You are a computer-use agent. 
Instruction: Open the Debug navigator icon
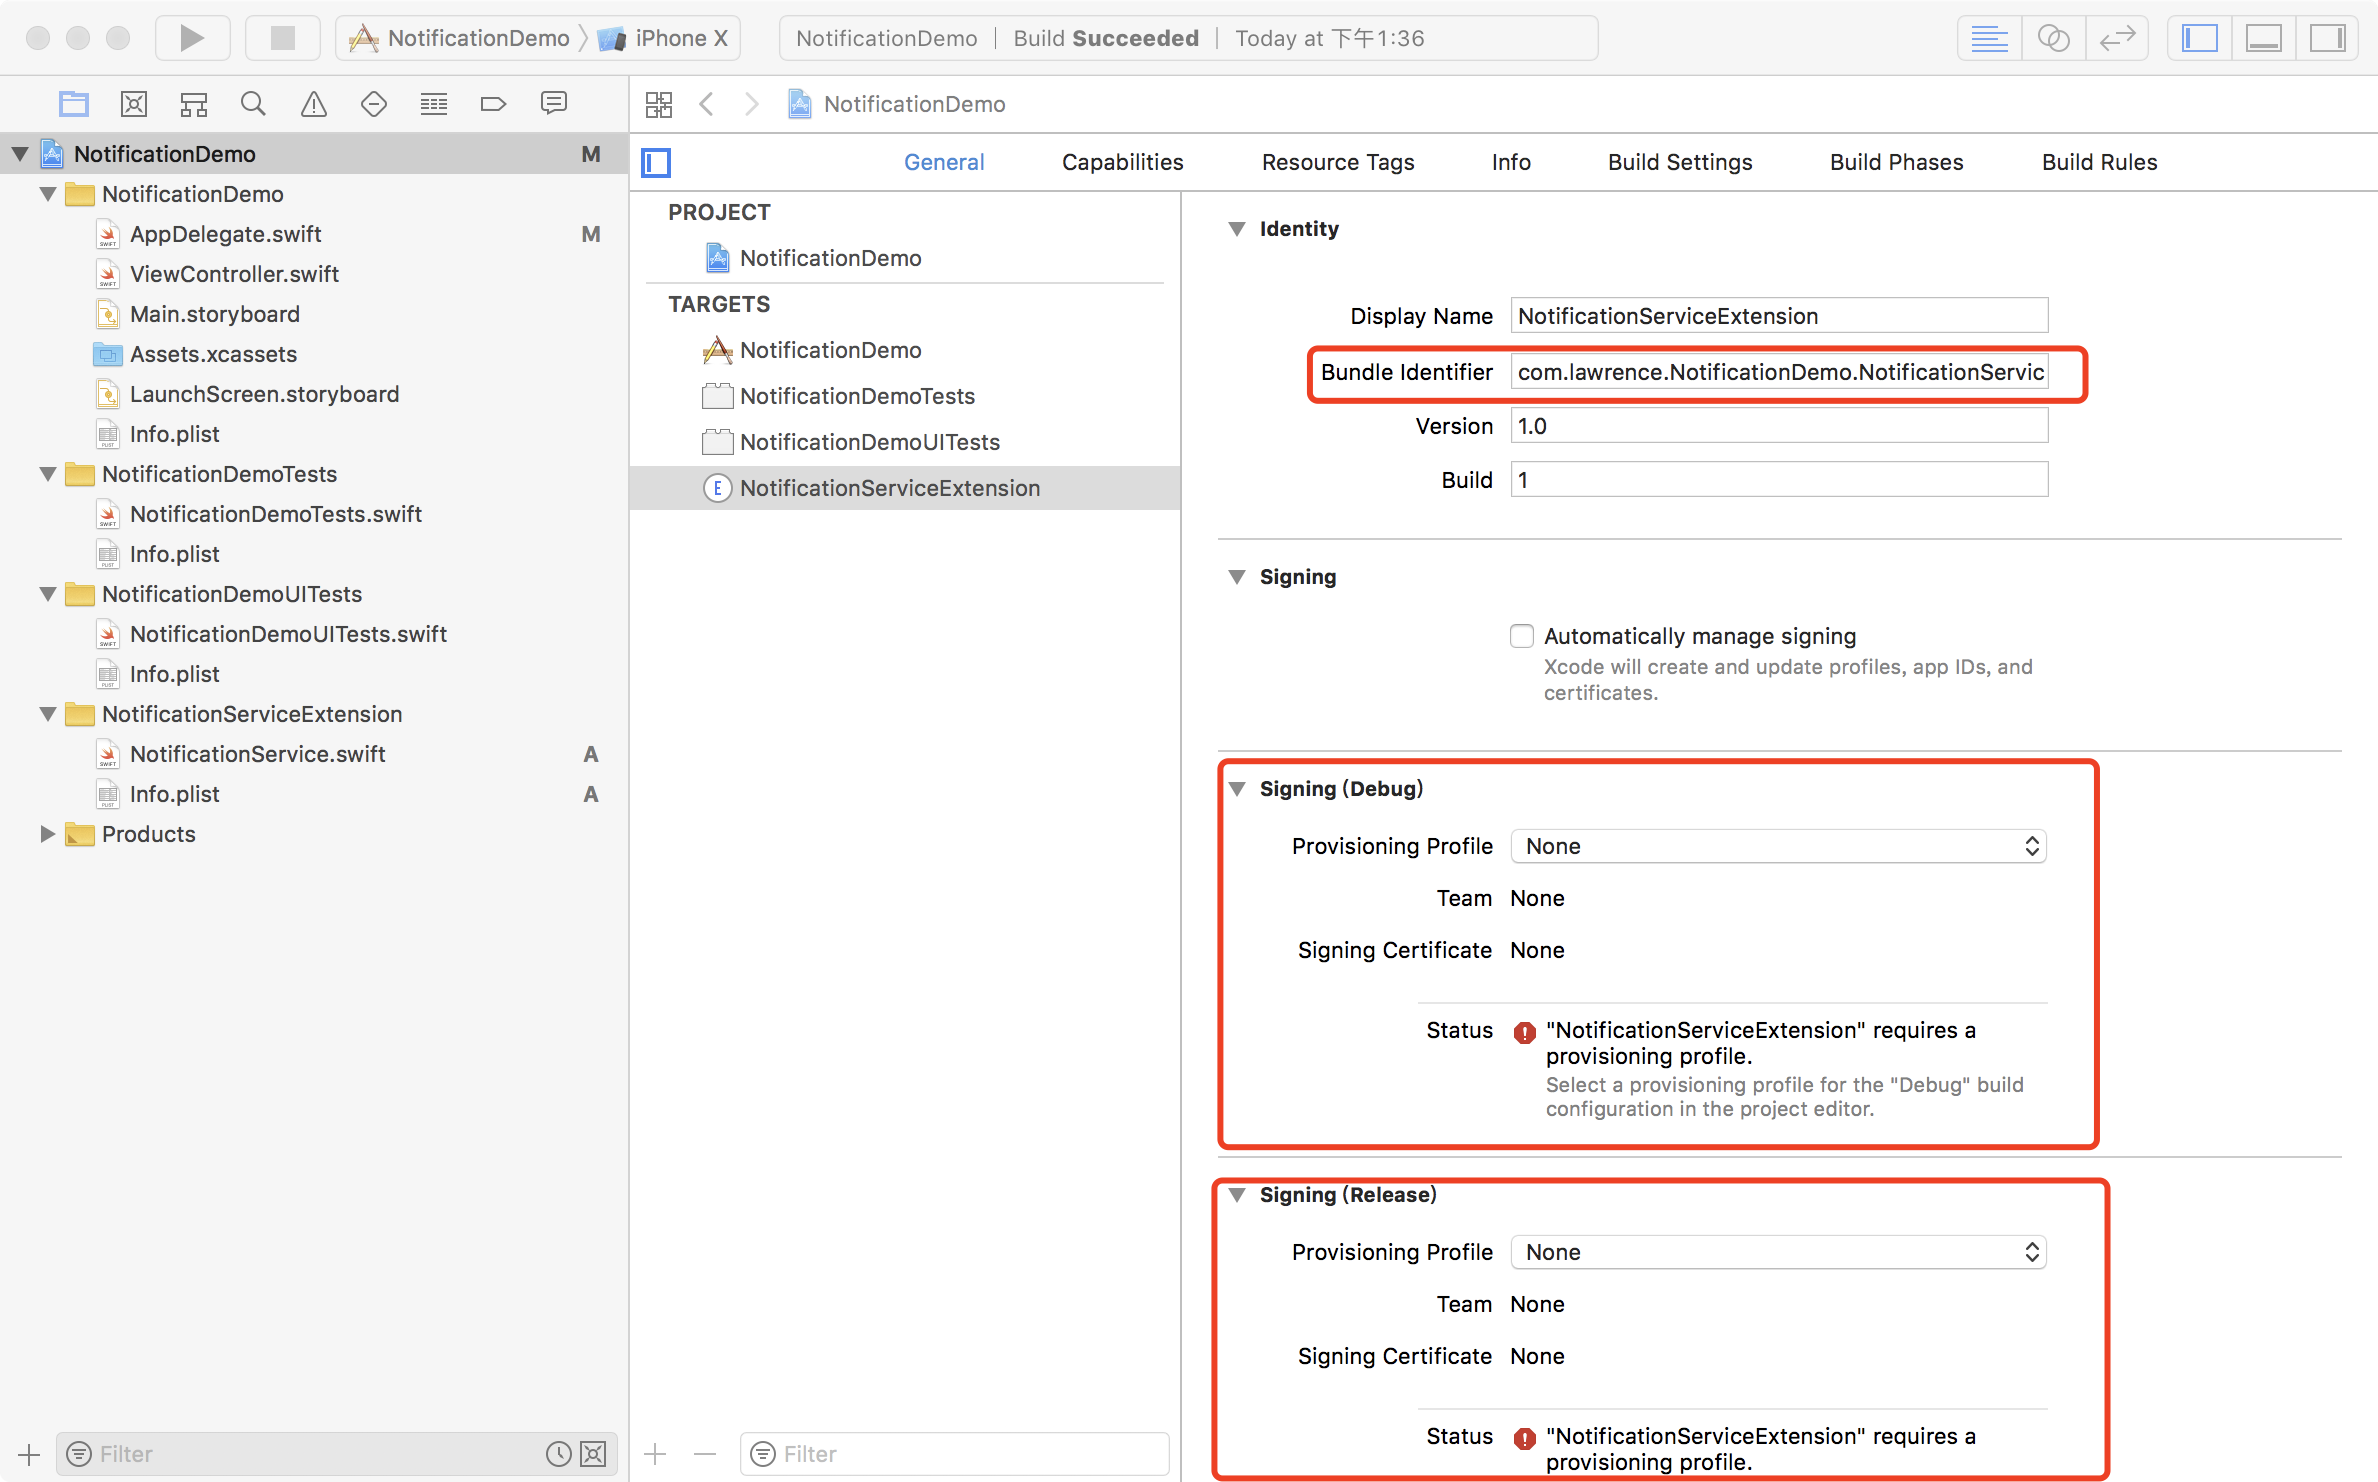coord(434,104)
